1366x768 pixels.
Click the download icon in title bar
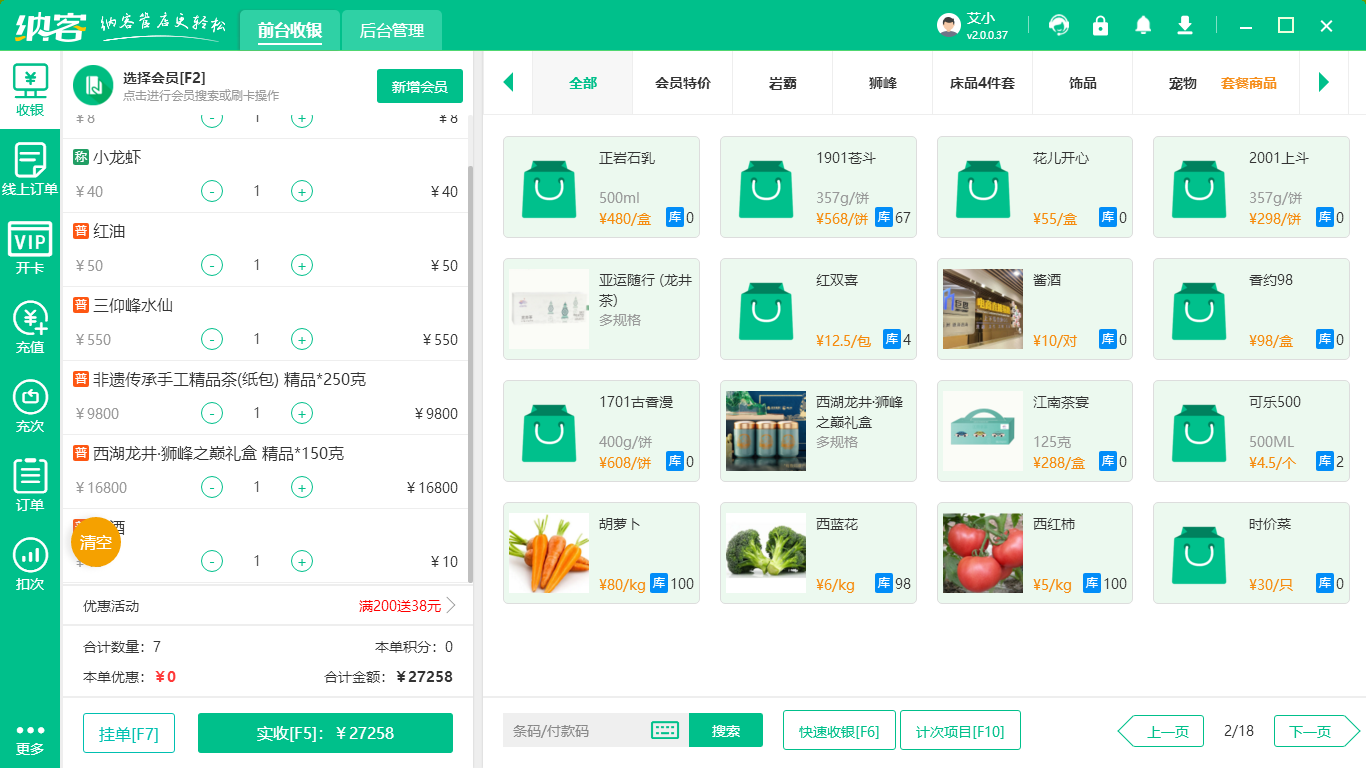(1185, 25)
